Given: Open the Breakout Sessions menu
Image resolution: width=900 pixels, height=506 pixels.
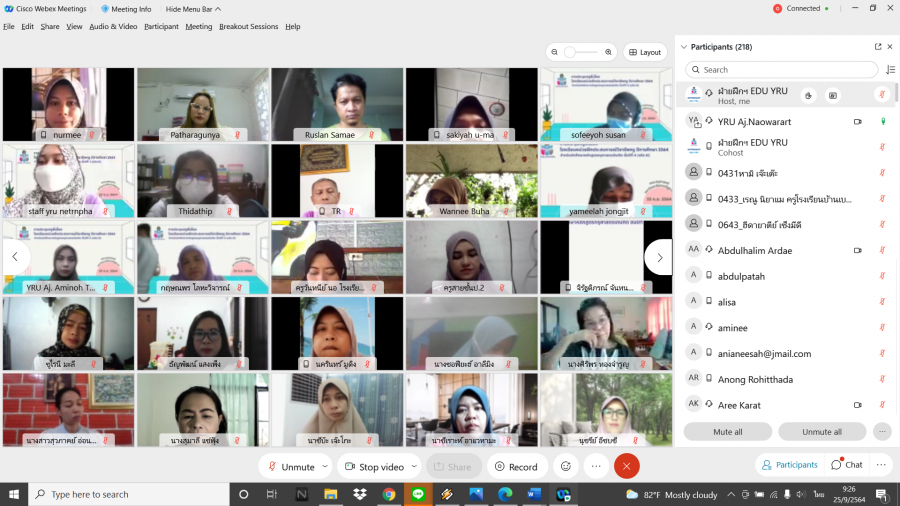Looking at the screenshot, I should point(248,27).
